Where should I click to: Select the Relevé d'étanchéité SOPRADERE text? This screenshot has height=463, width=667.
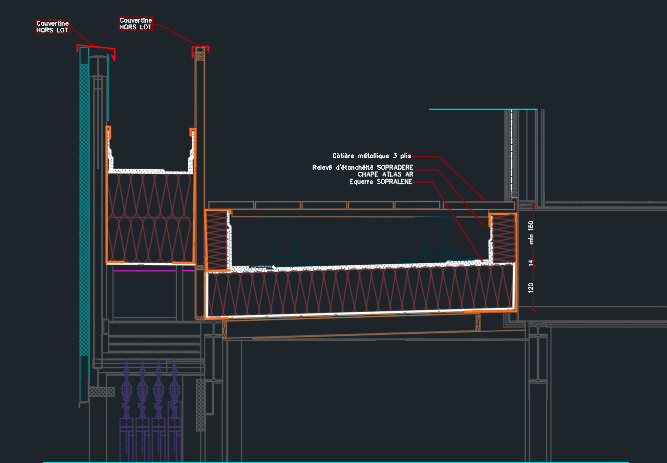(362, 166)
